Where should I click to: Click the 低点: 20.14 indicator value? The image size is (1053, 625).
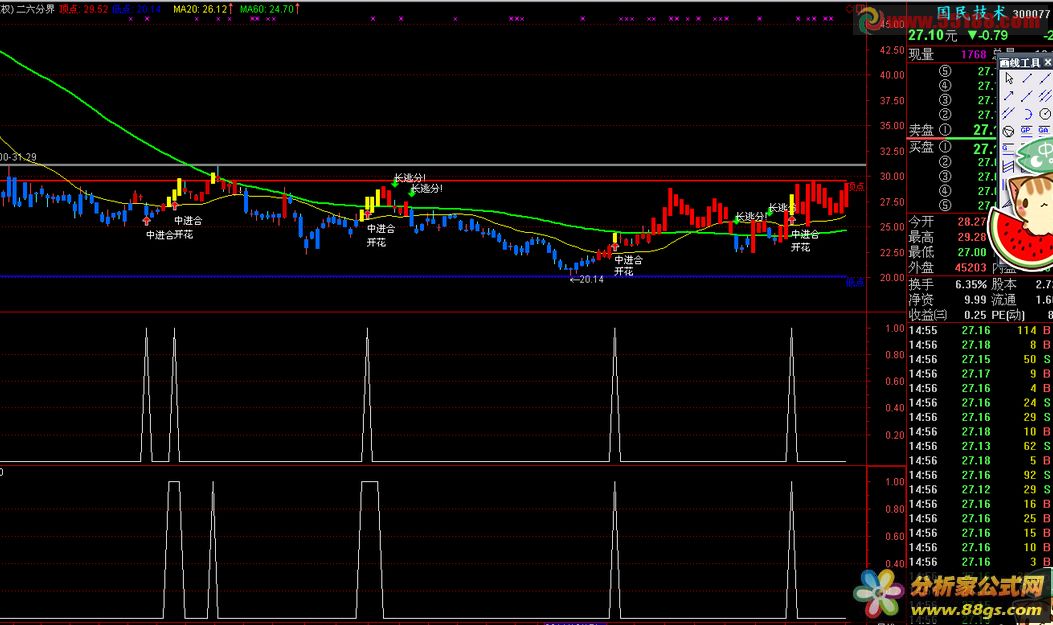[x=136, y=9]
